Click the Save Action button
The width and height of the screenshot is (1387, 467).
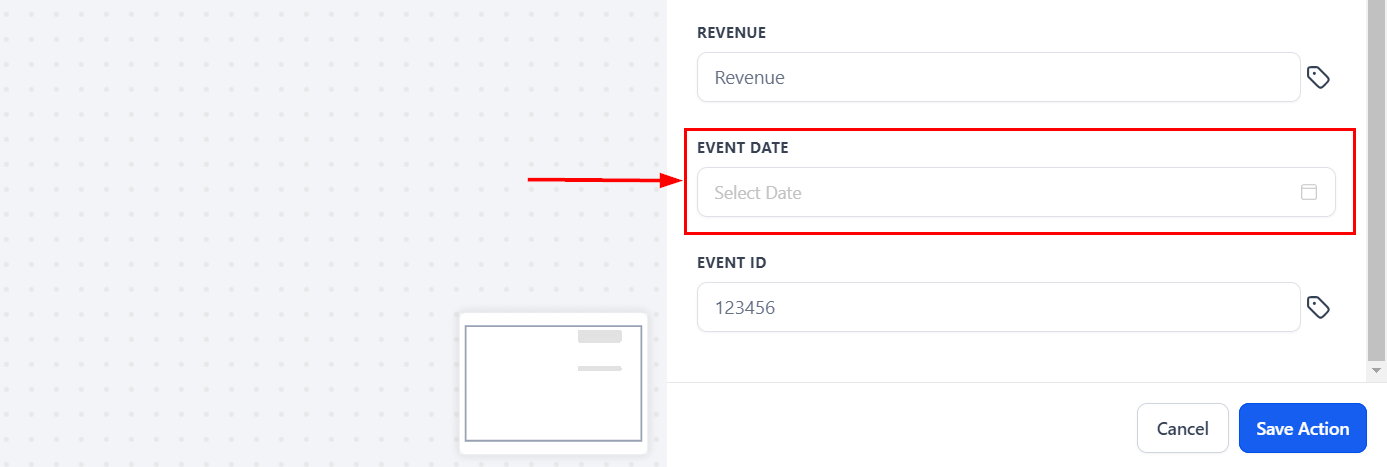(1302, 429)
